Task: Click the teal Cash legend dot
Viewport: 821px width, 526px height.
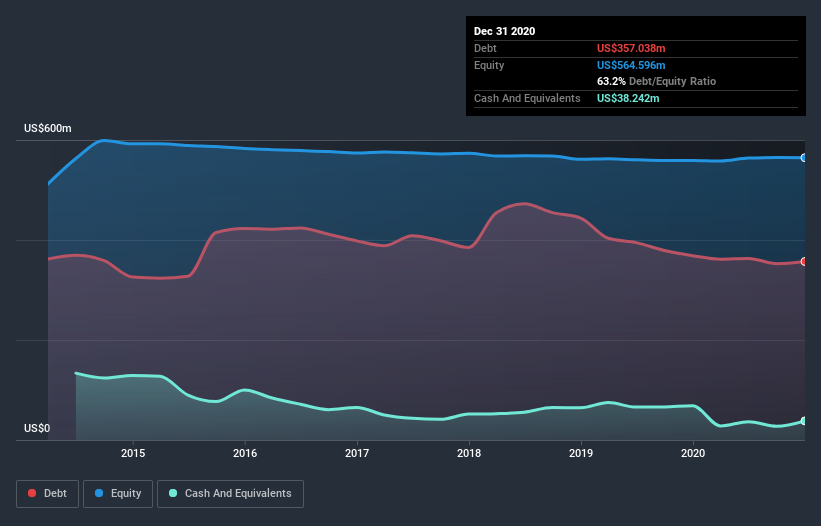Action: (173, 493)
